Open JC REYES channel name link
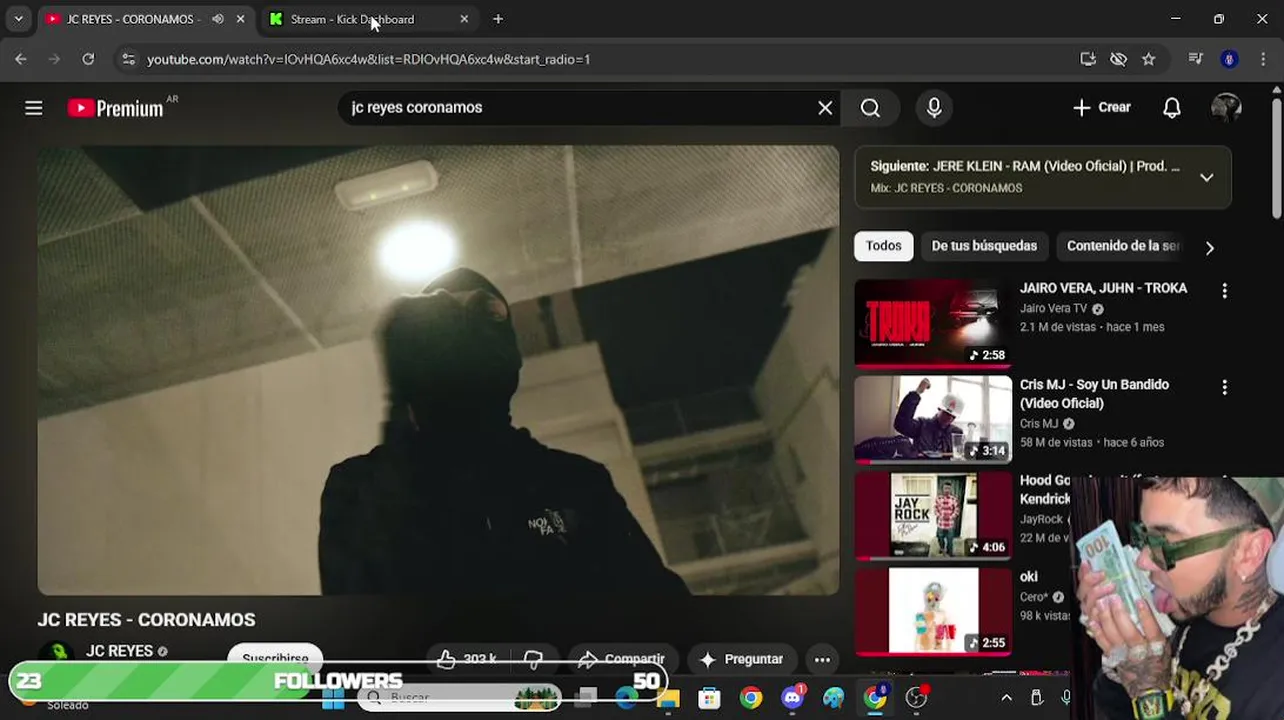The image size is (1284, 720). coord(119,651)
